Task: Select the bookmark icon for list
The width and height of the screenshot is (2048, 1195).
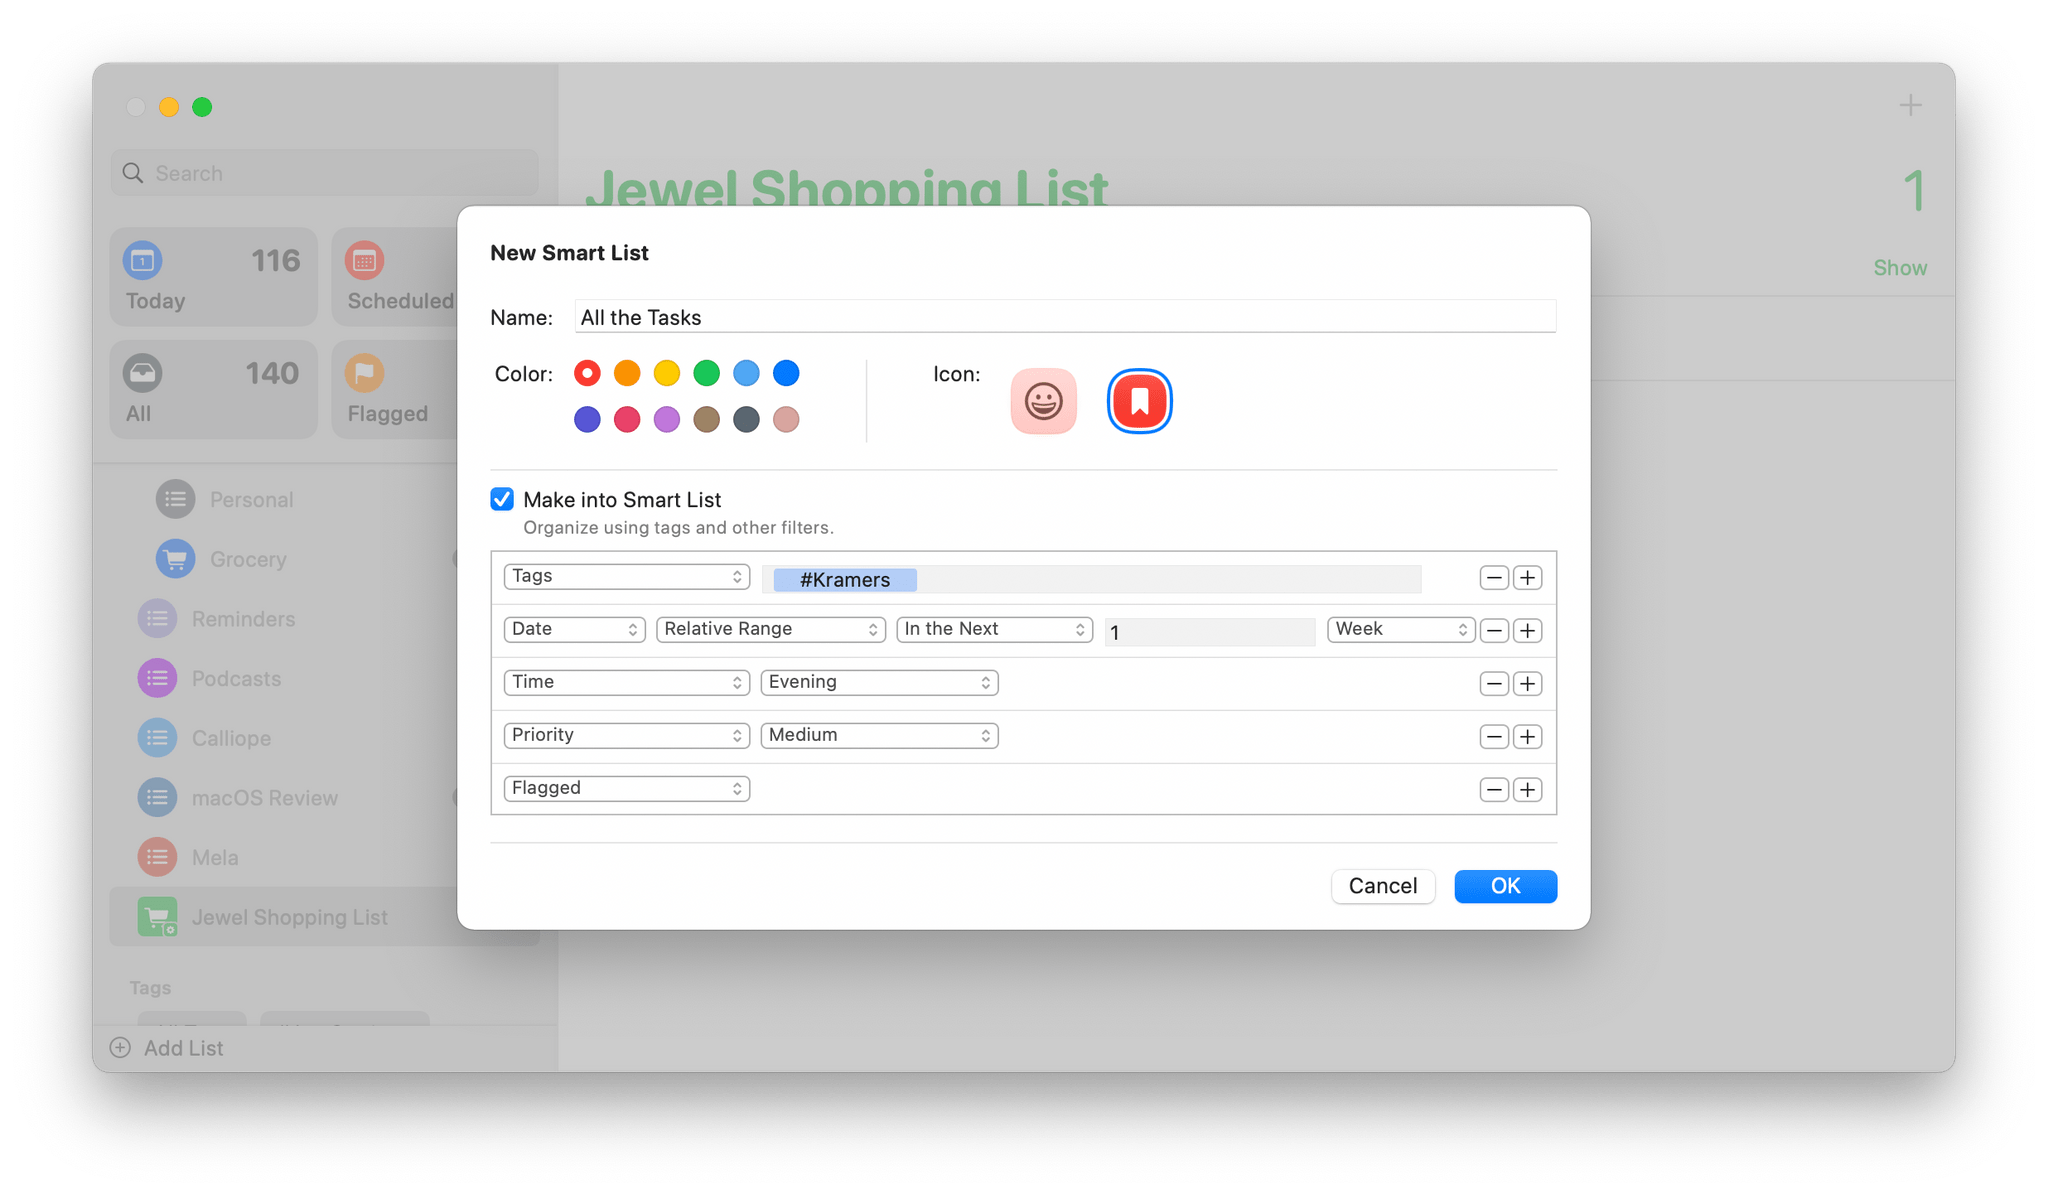Action: [1139, 401]
